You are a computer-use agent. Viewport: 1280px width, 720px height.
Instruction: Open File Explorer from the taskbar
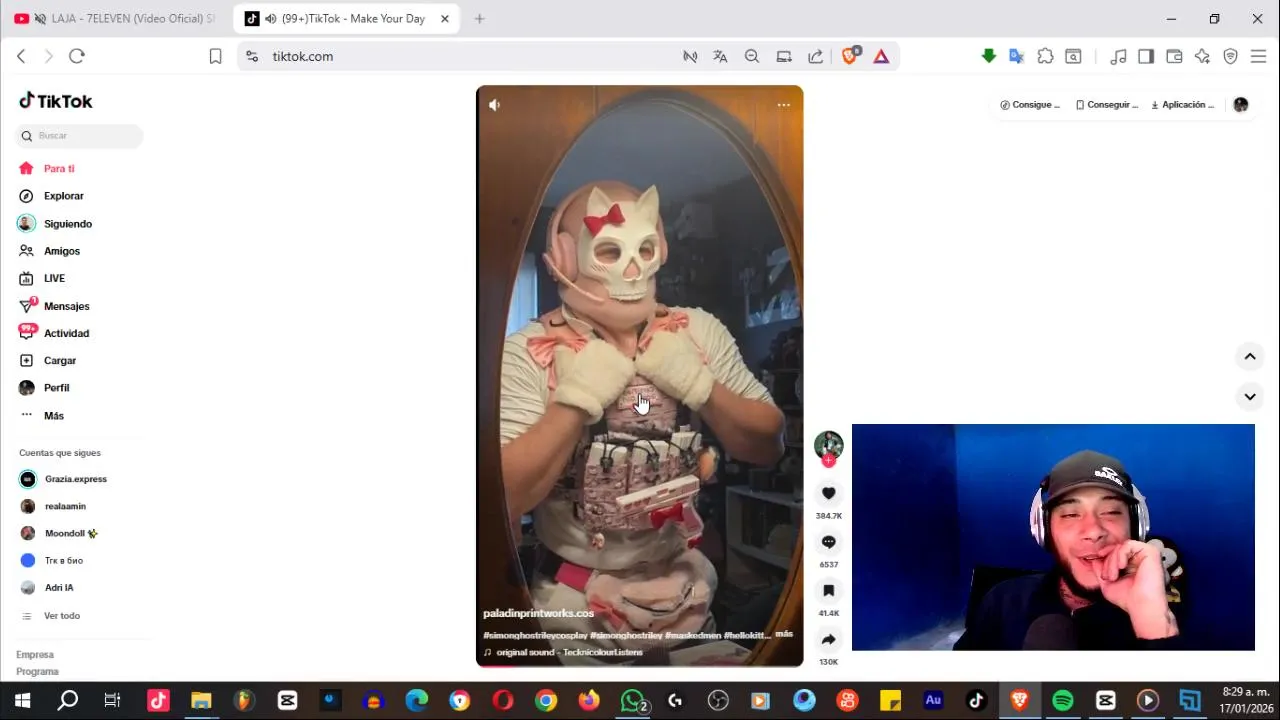point(201,701)
